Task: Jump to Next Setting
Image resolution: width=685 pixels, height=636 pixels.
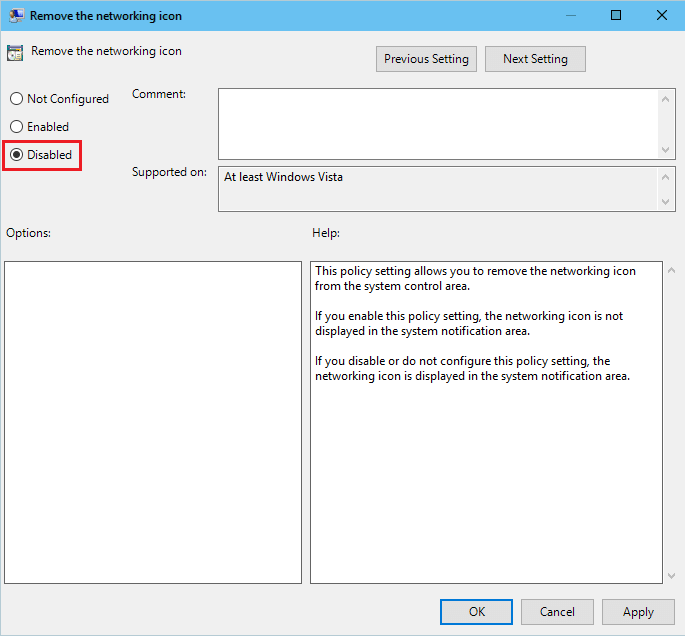Action: point(535,59)
